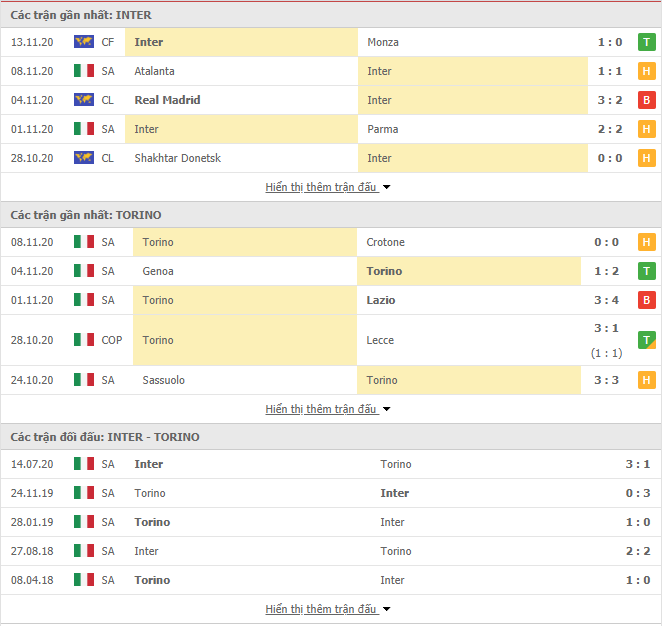
Task: Select the 24.11.19 Torino vs Inter row
Action: [x=331, y=493]
